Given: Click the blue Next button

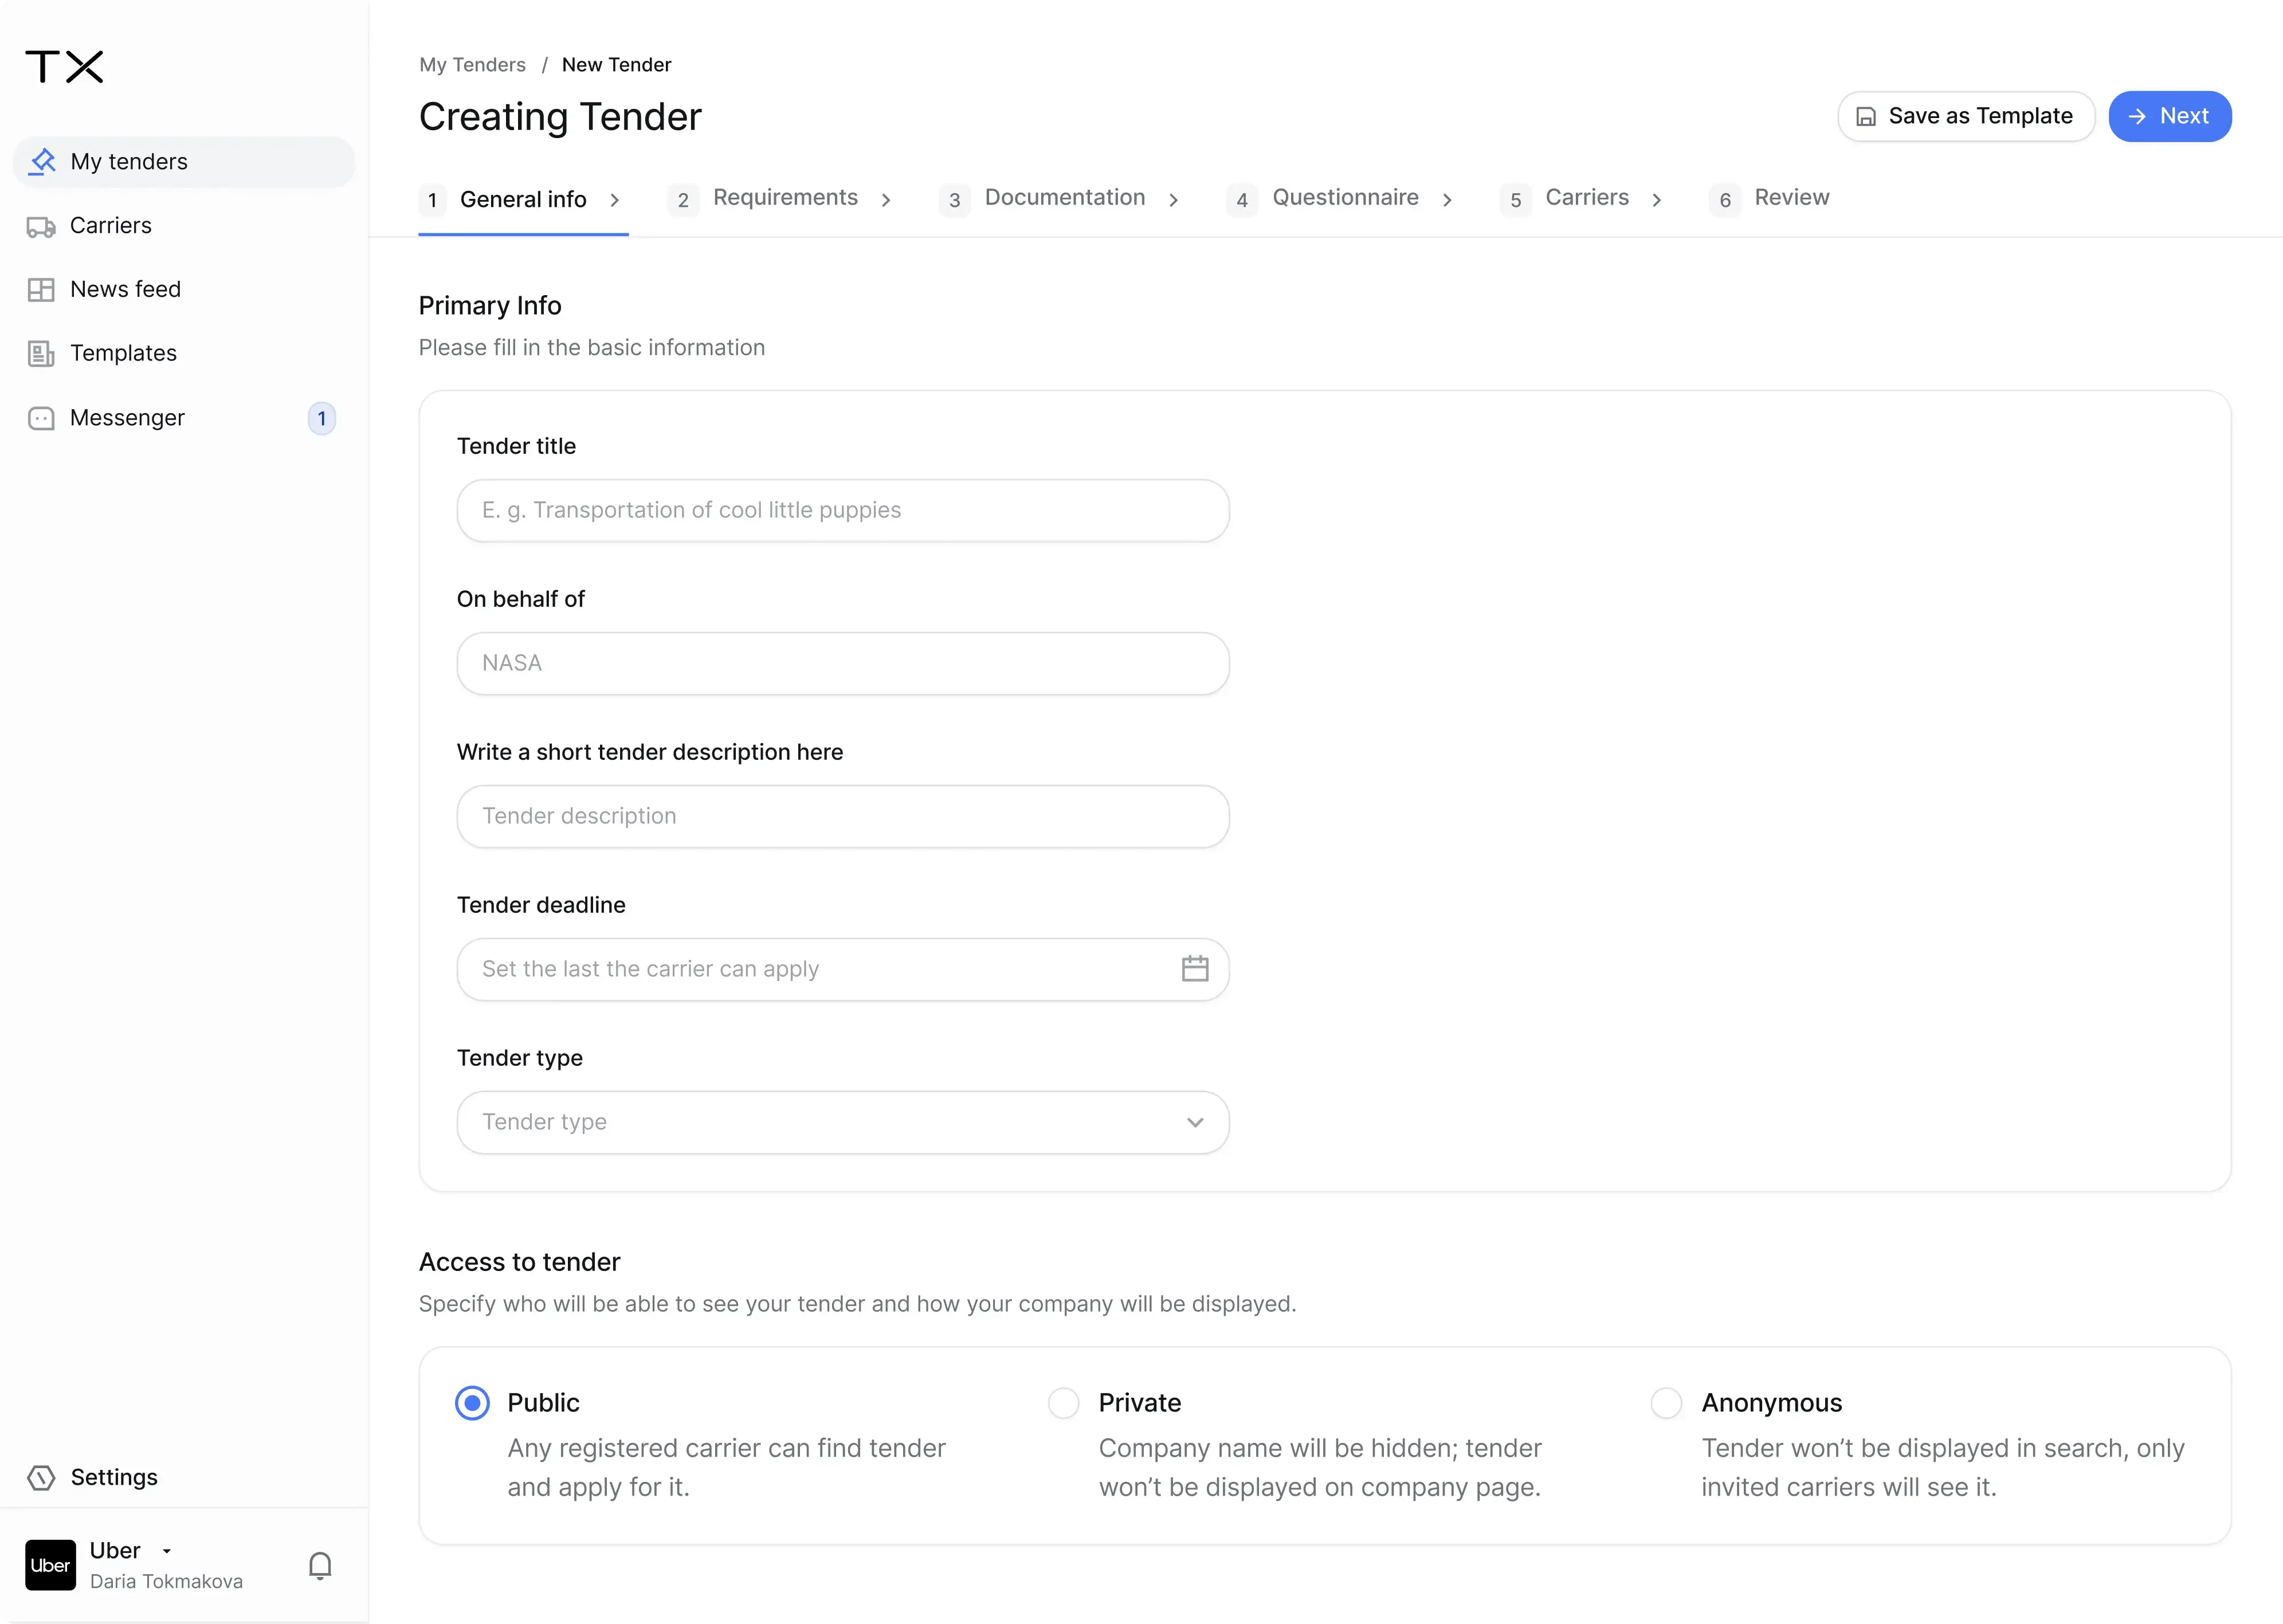Looking at the screenshot, I should [x=2169, y=116].
